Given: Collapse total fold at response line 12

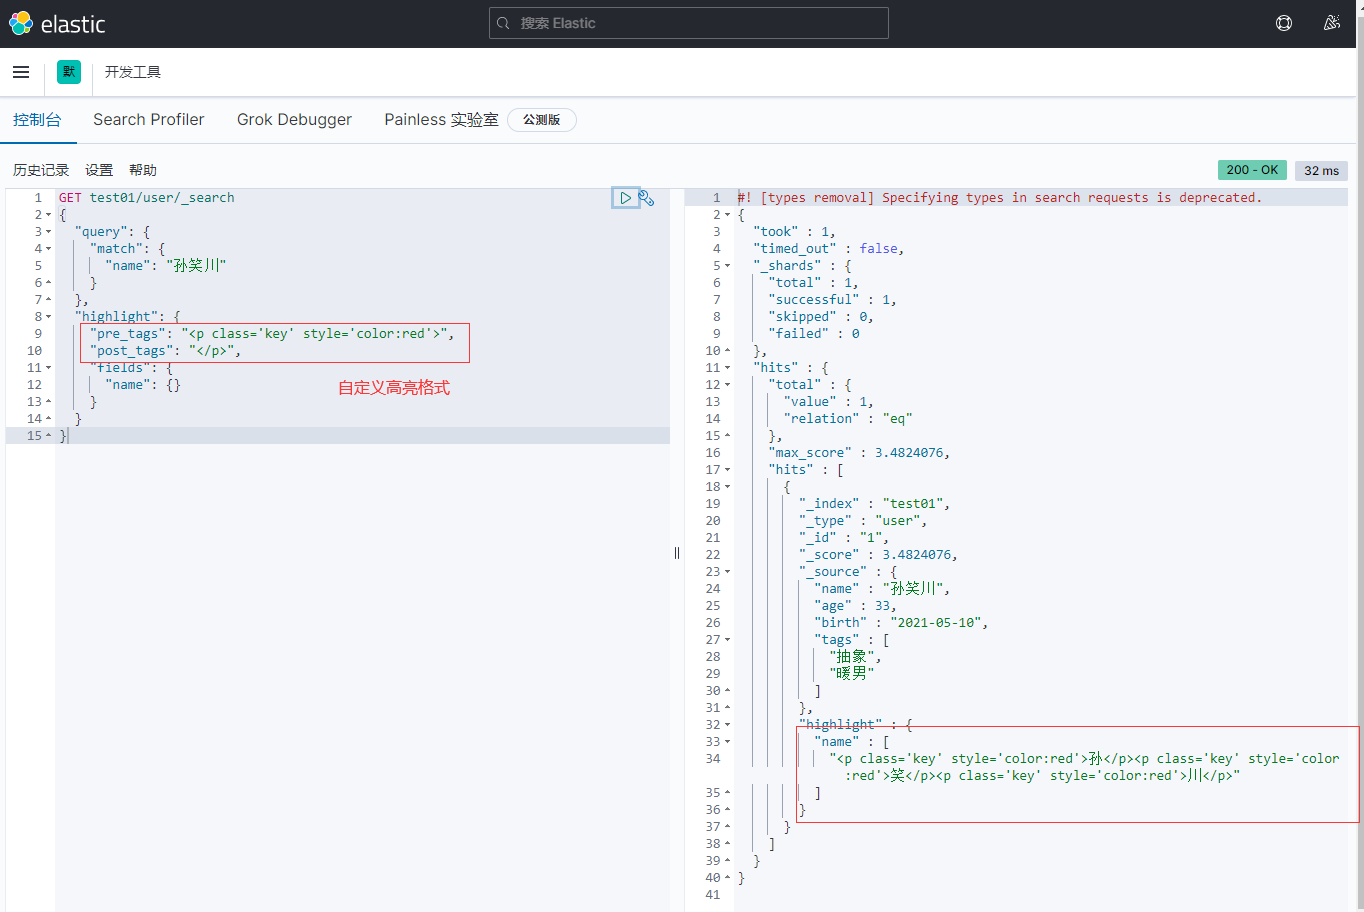Looking at the screenshot, I should point(727,385).
